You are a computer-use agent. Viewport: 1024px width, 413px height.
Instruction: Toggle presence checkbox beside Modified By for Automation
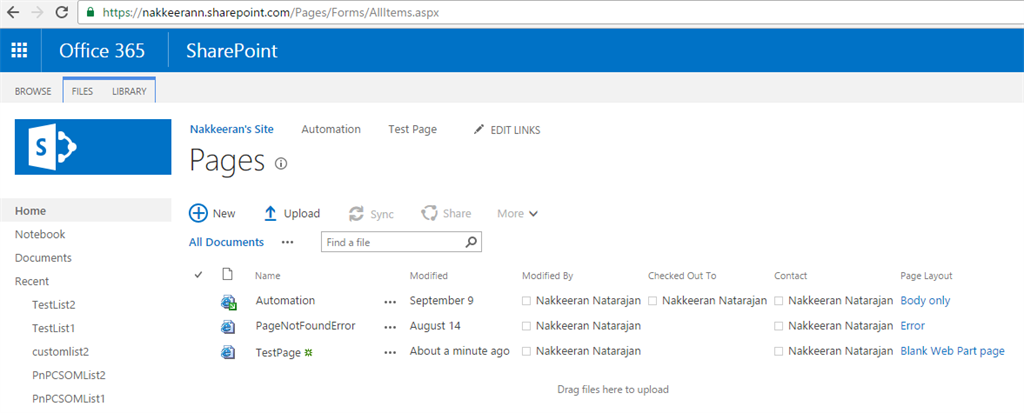point(527,301)
